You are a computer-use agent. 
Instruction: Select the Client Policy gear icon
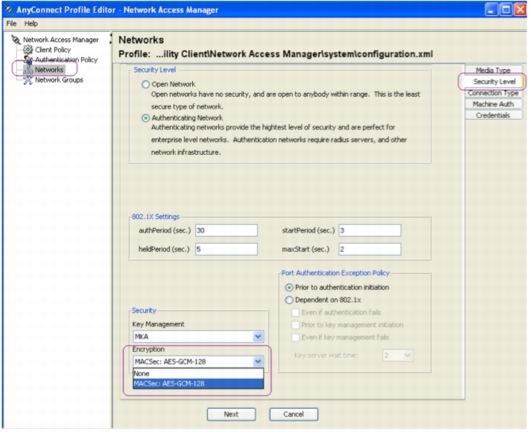(x=28, y=50)
